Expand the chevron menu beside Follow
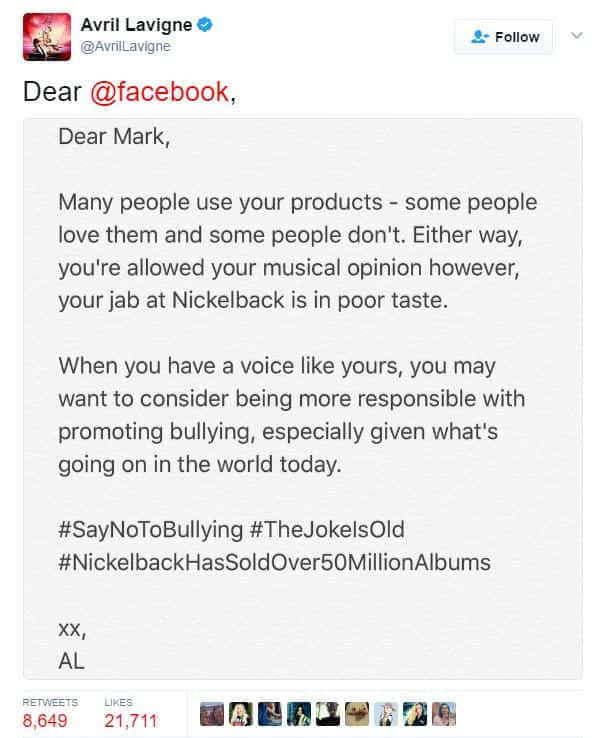Image resolution: width=609 pixels, height=738 pixels. [x=576, y=36]
